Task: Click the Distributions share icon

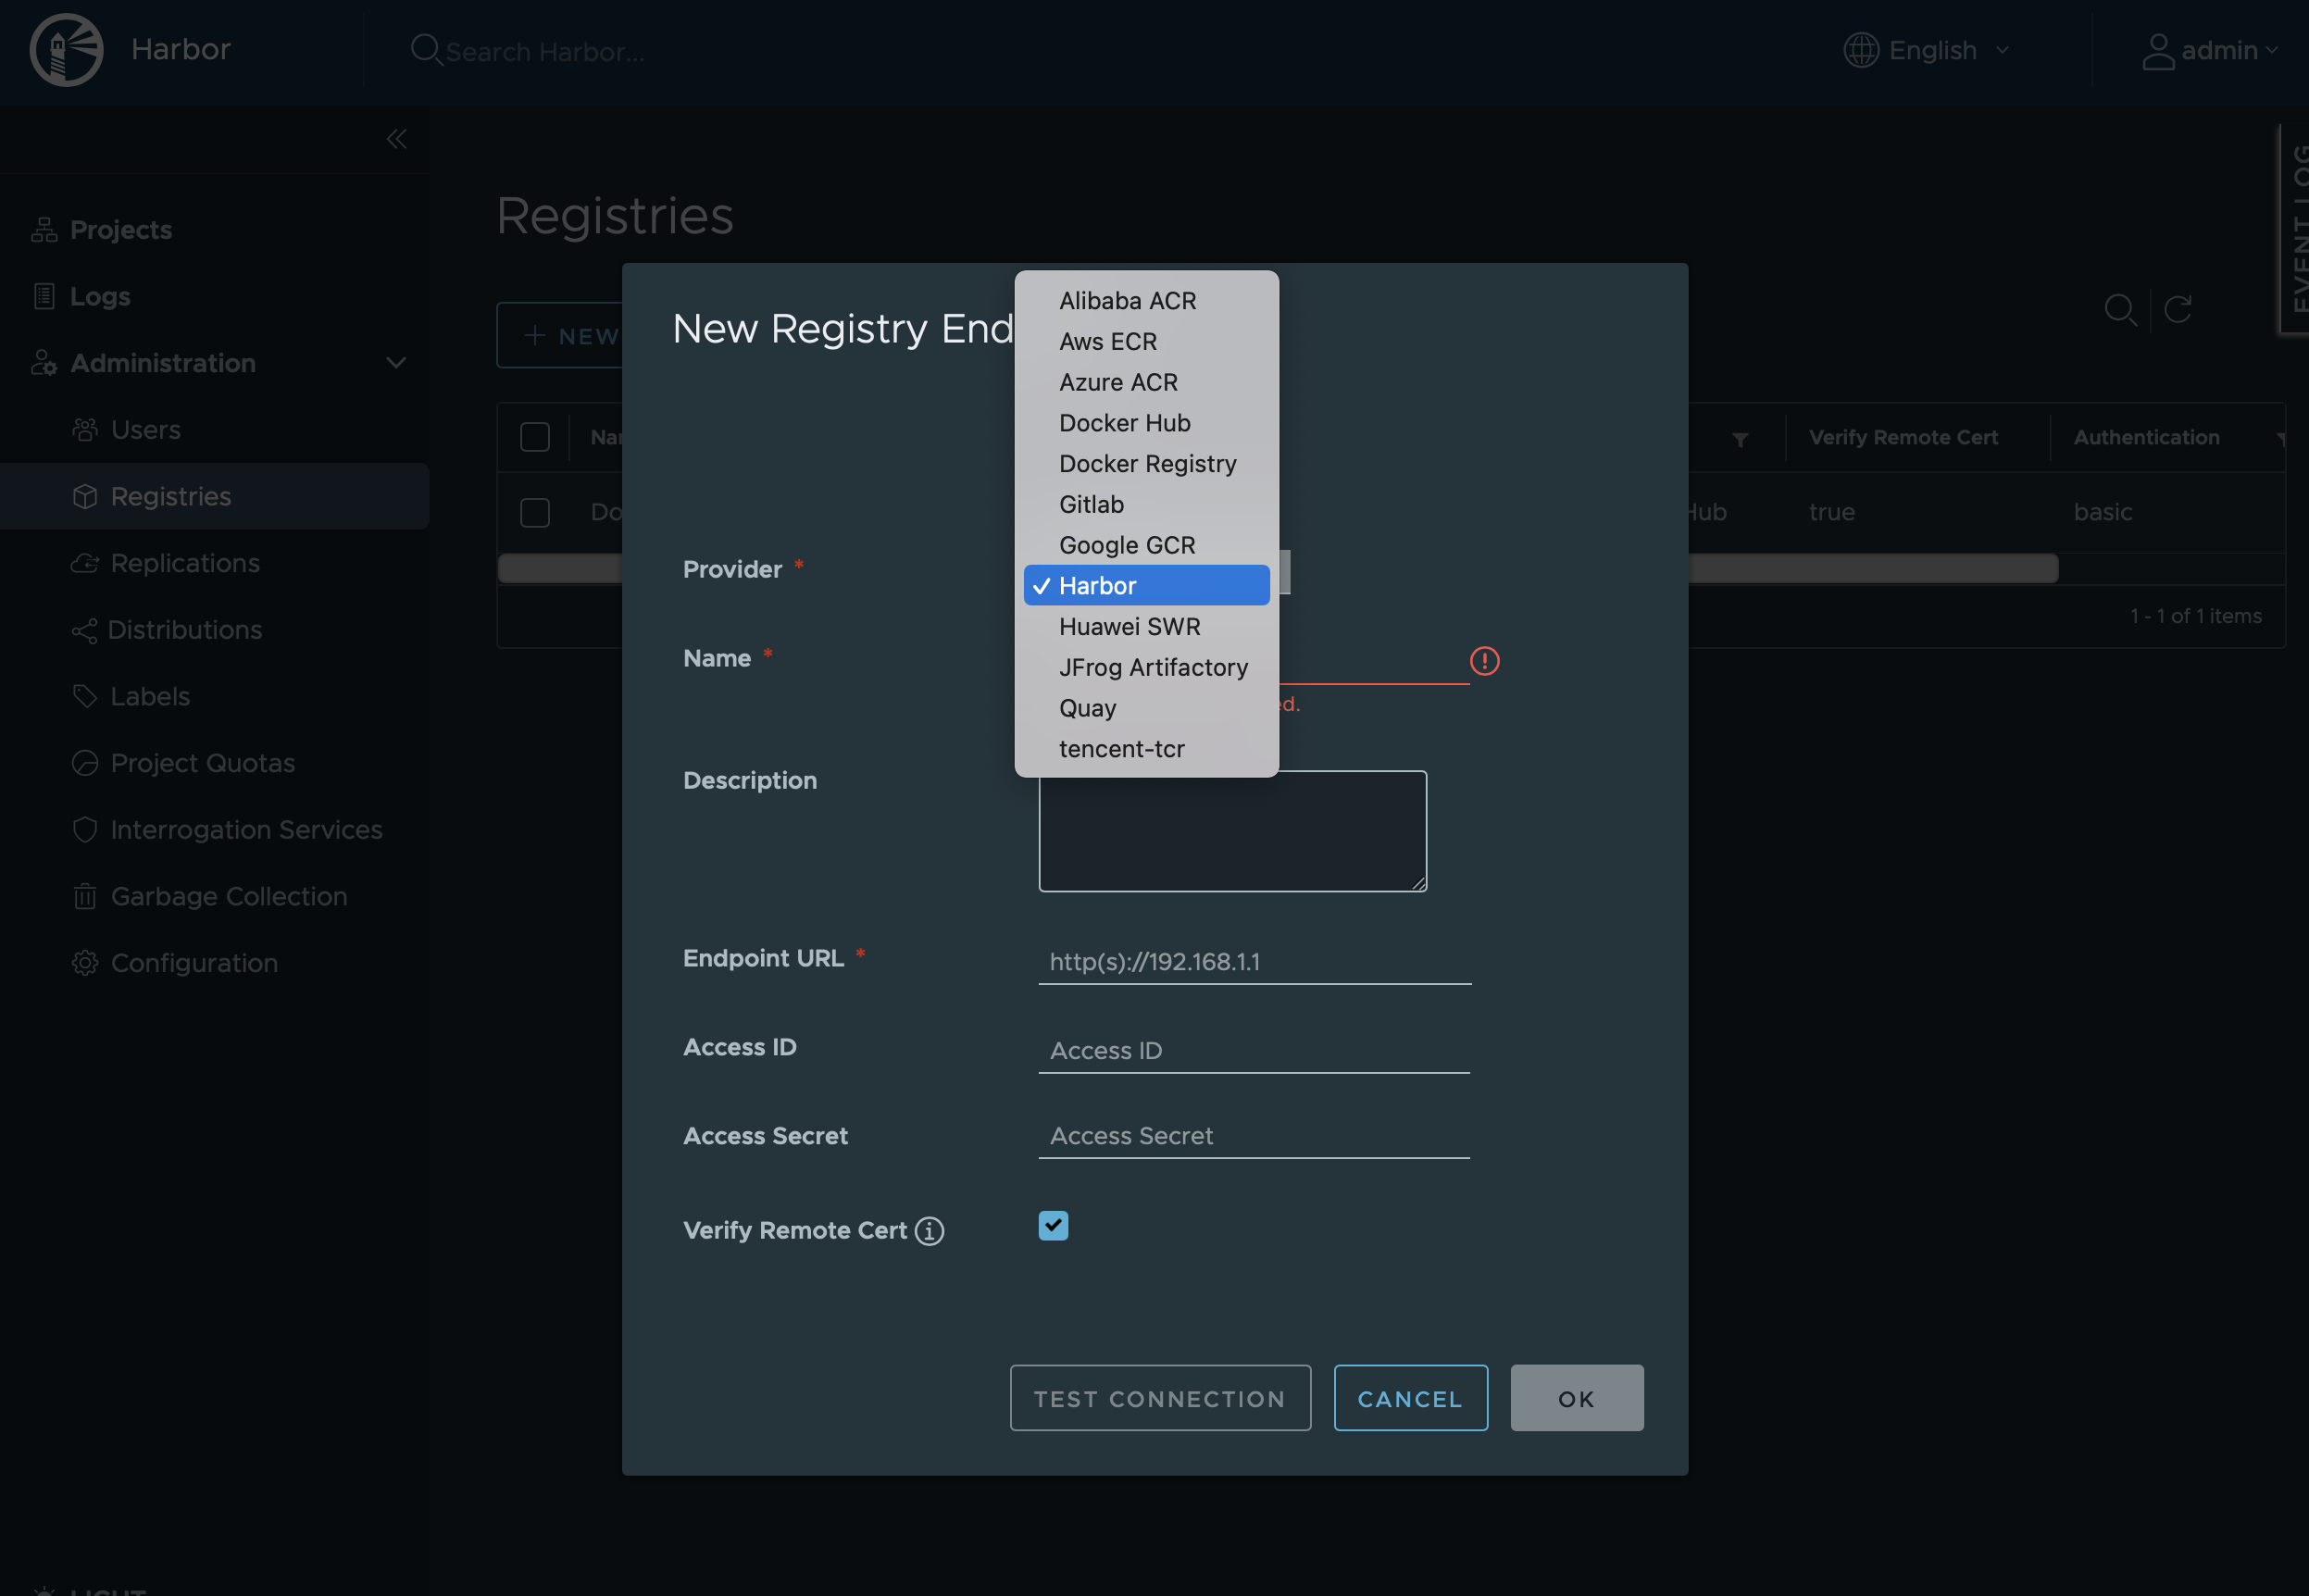Action: pyautogui.click(x=85, y=630)
